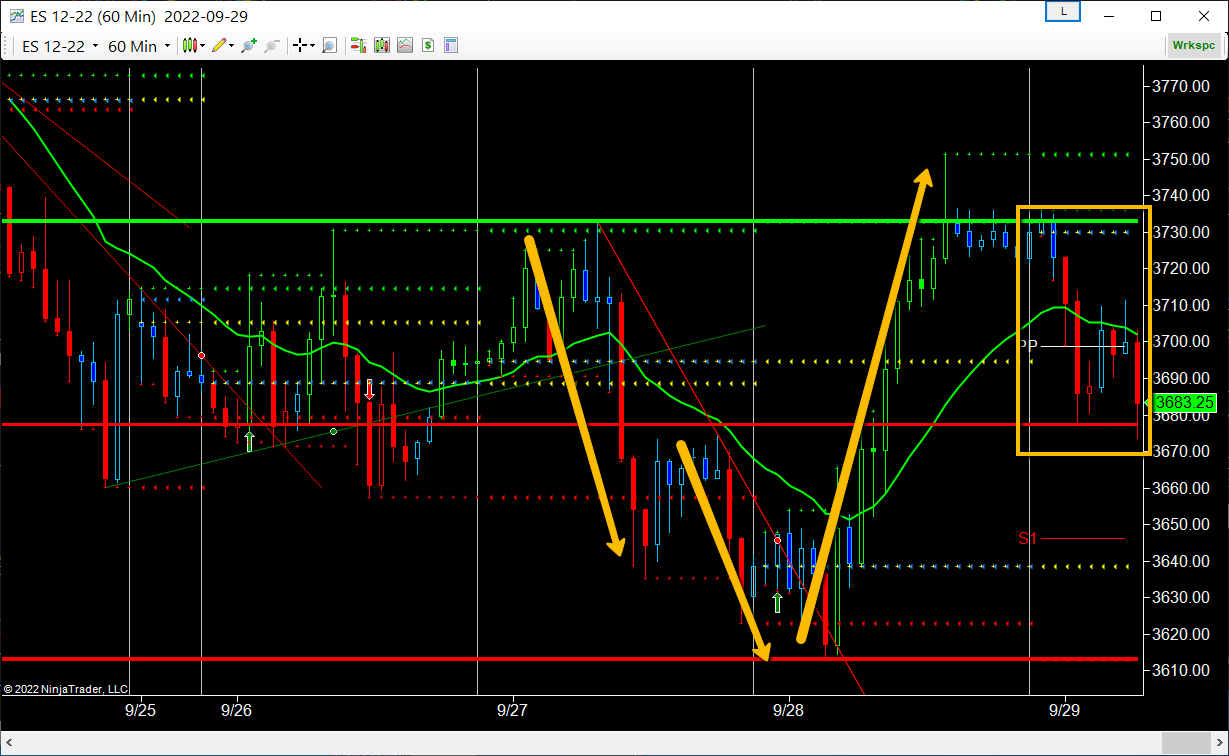
Task: Click the 9/27 date axis label
Action: coord(512,709)
